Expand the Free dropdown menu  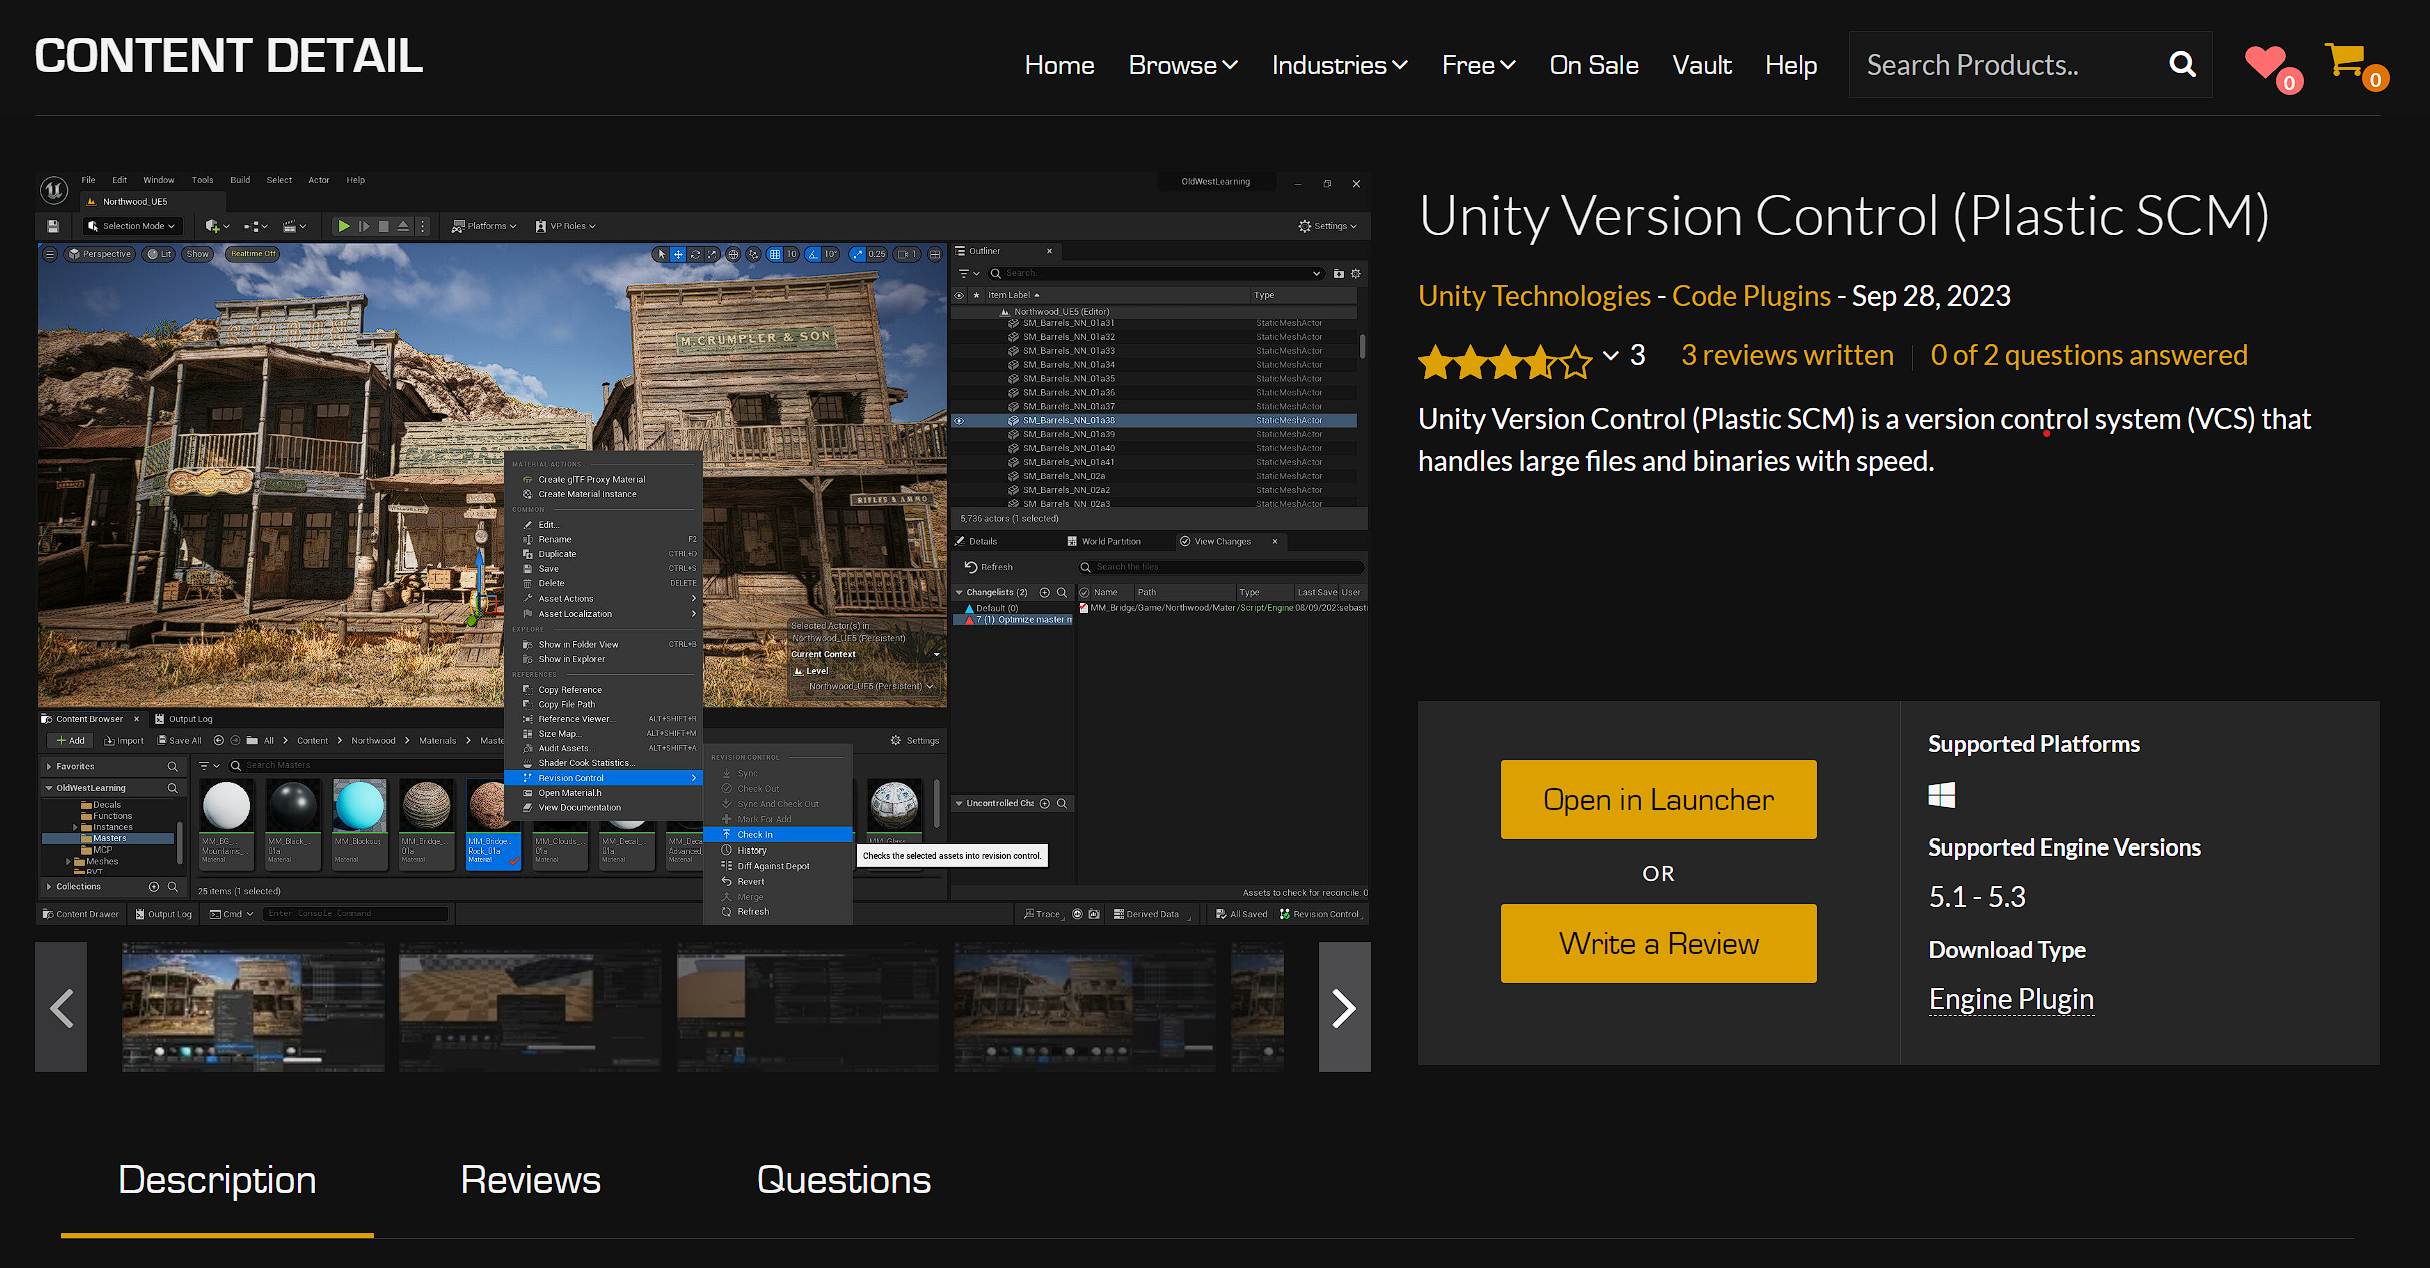[x=1474, y=64]
